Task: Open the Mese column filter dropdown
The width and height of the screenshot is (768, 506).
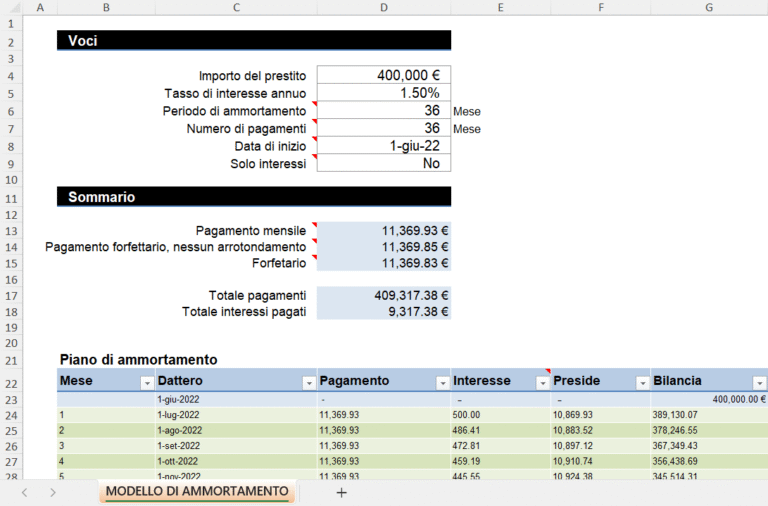Action: tap(146, 384)
